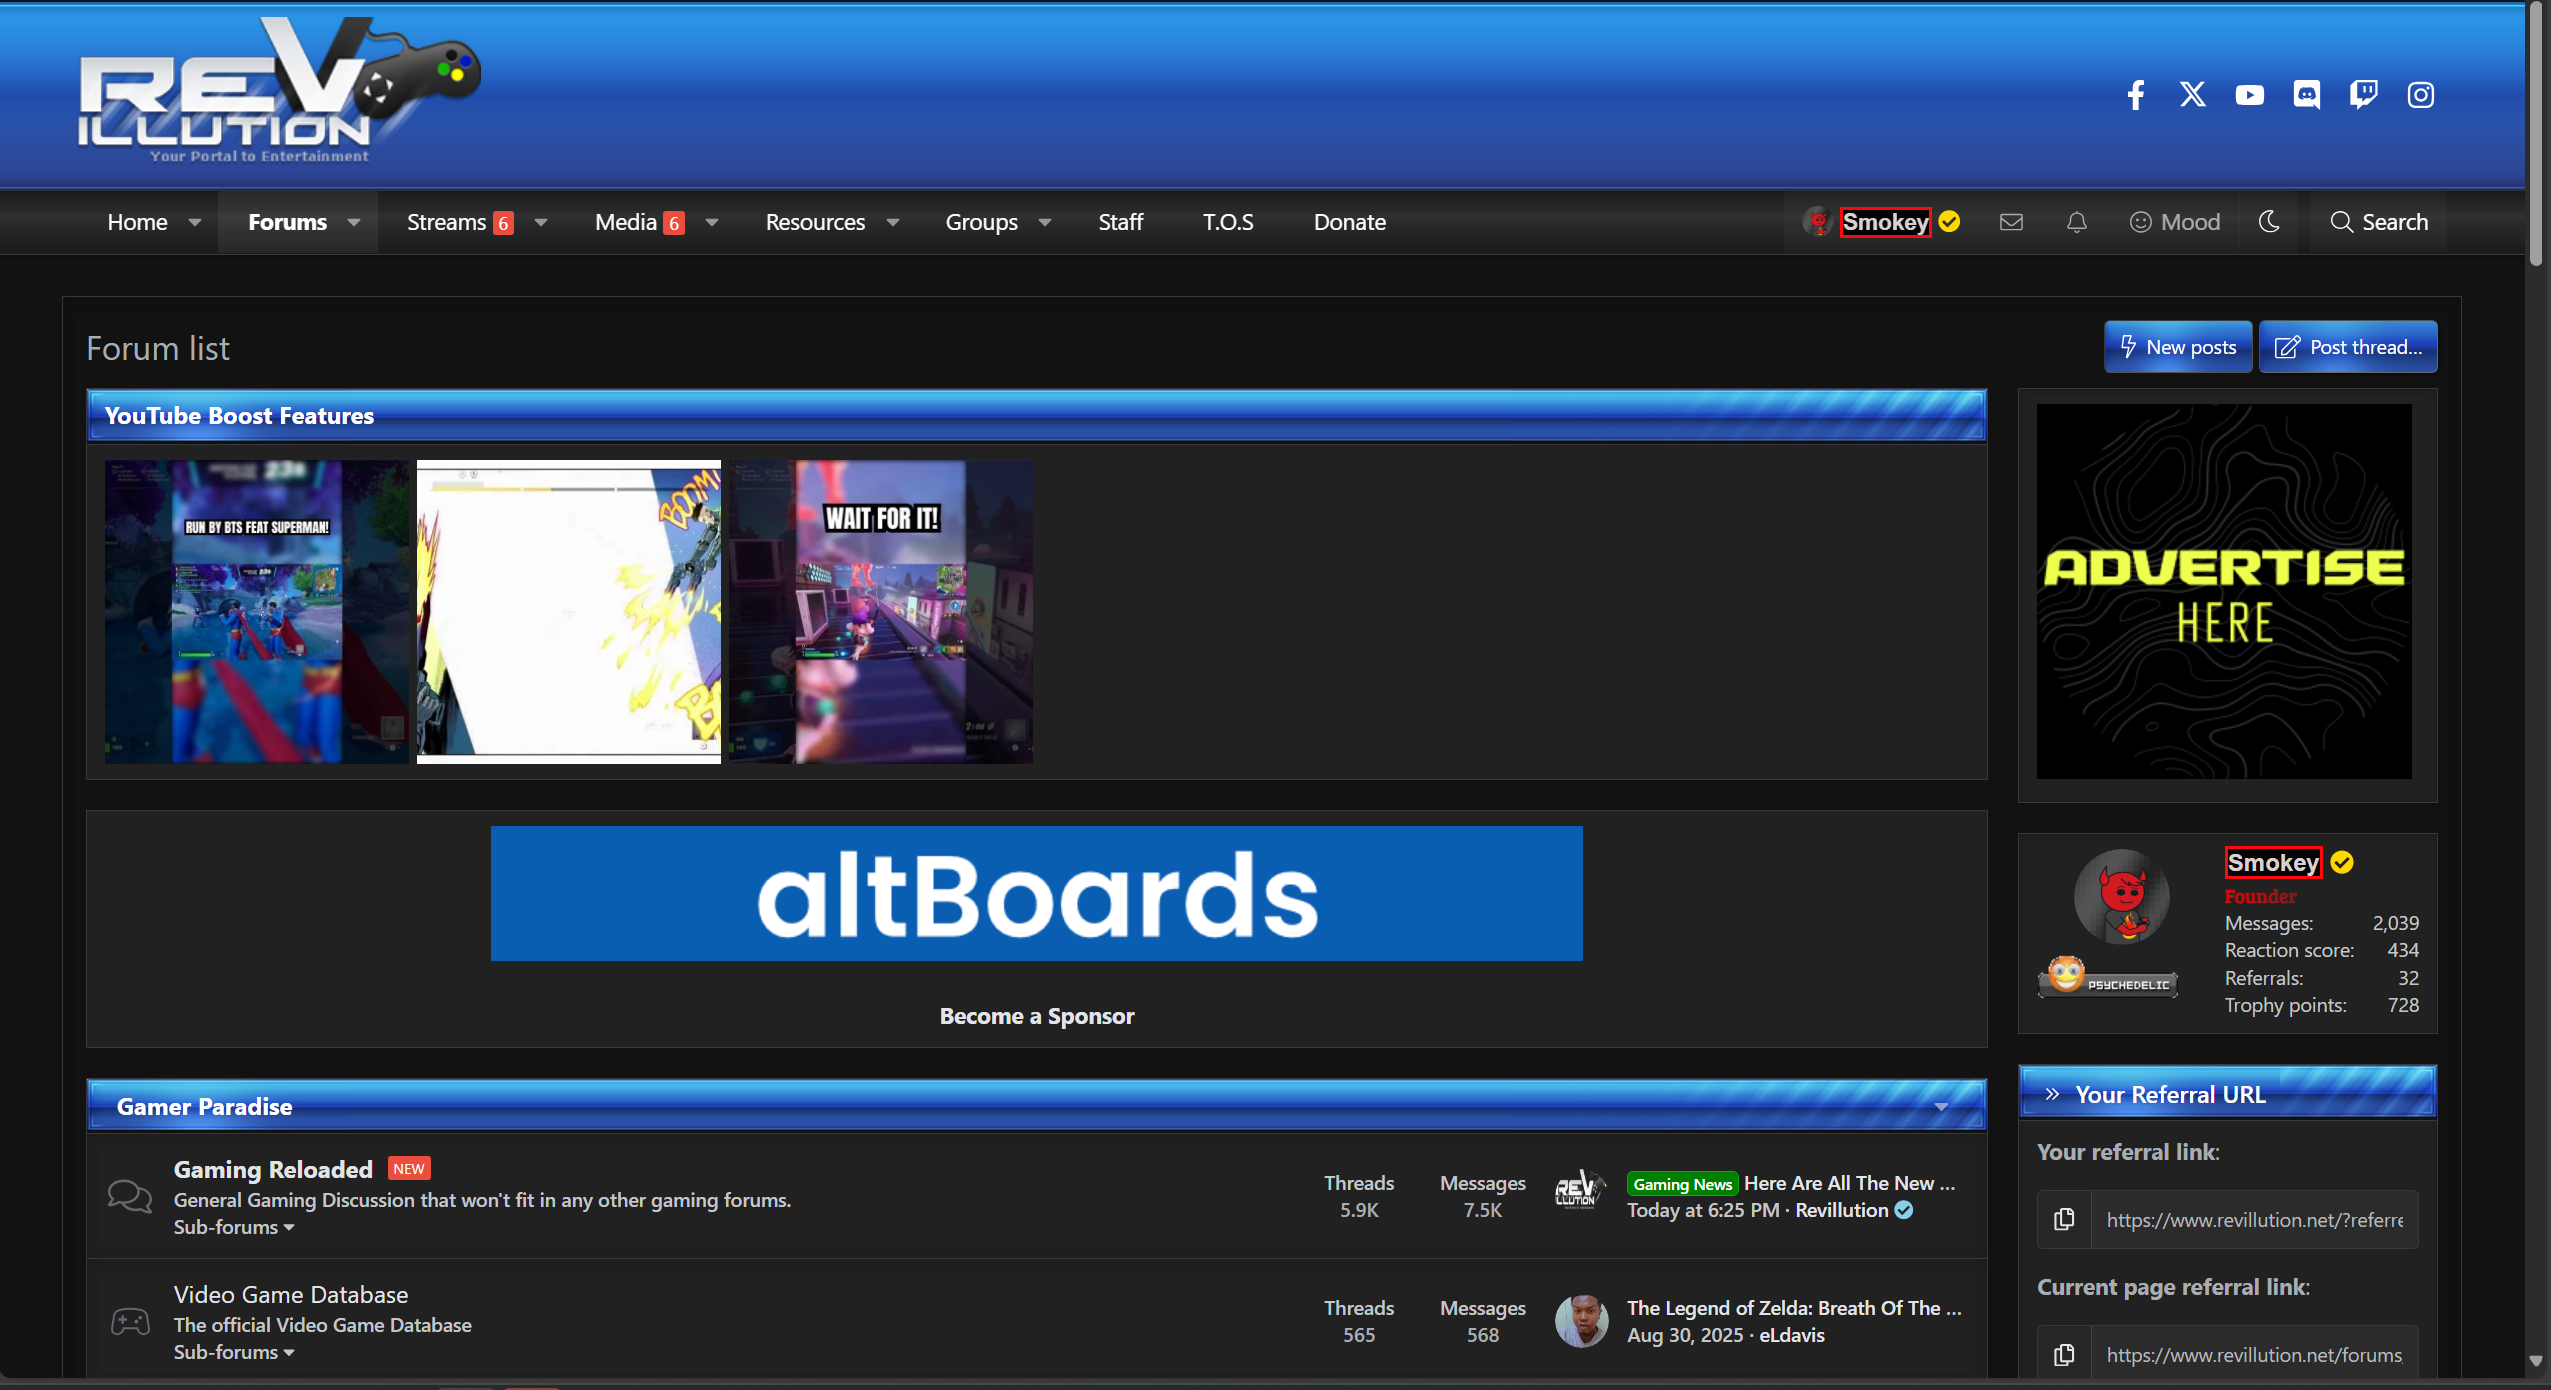Image resolution: width=2551 pixels, height=1390 pixels.
Task: Expand the Forums menu dropdown arrow
Action: point(354,222)
